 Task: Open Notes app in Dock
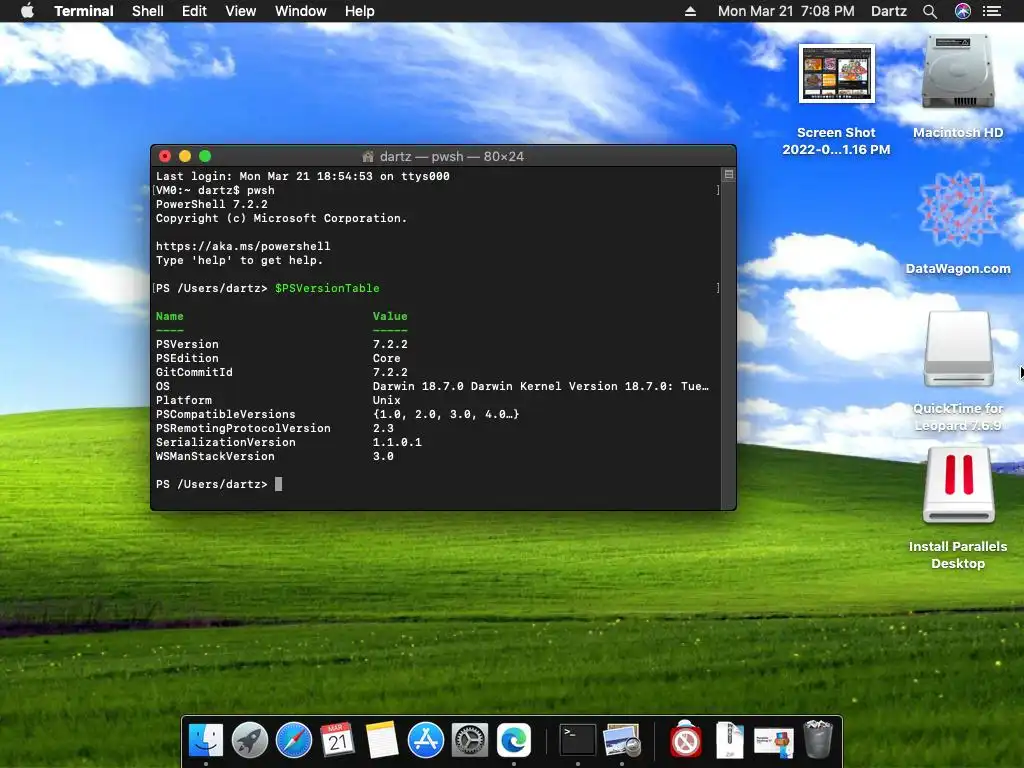pos(381,740)
